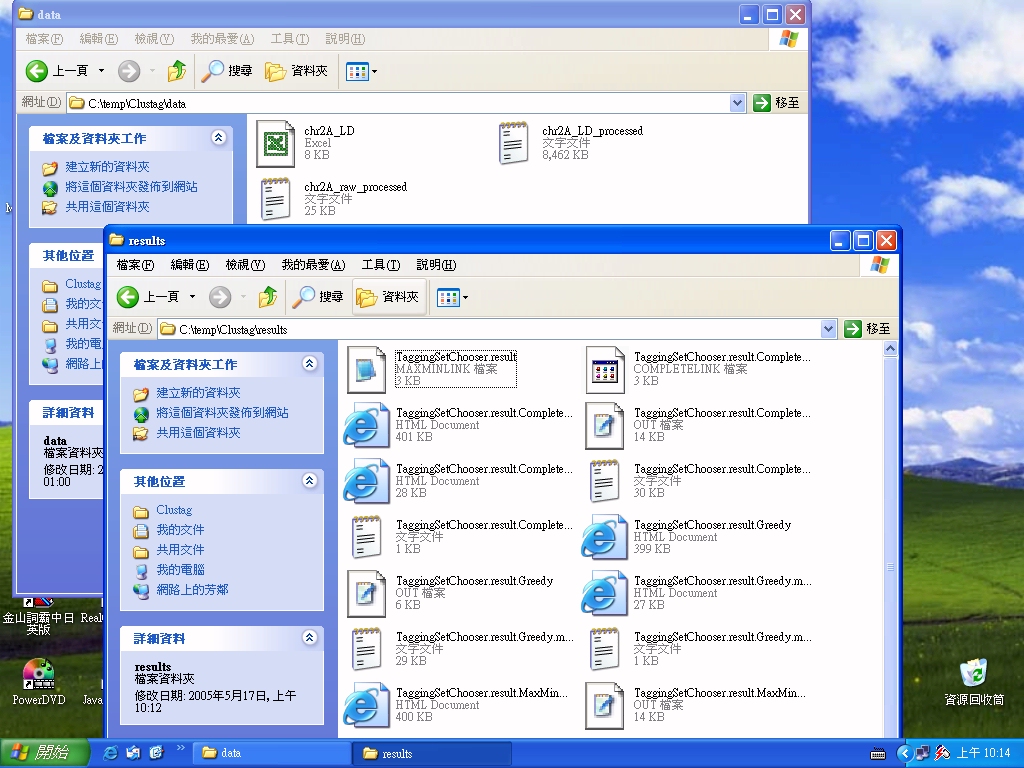Collapse the 檔案及資料夾工作 panel in the data window
Screen dimensions: 1024x768
click(x=218, y=137)
